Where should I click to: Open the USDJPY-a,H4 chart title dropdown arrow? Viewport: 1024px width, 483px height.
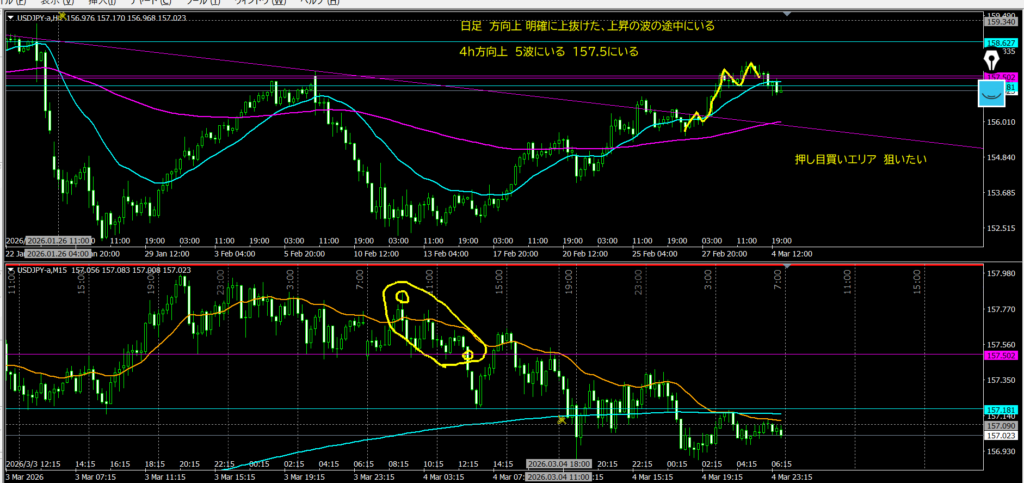pyautogui.click(x=11, y=17)
